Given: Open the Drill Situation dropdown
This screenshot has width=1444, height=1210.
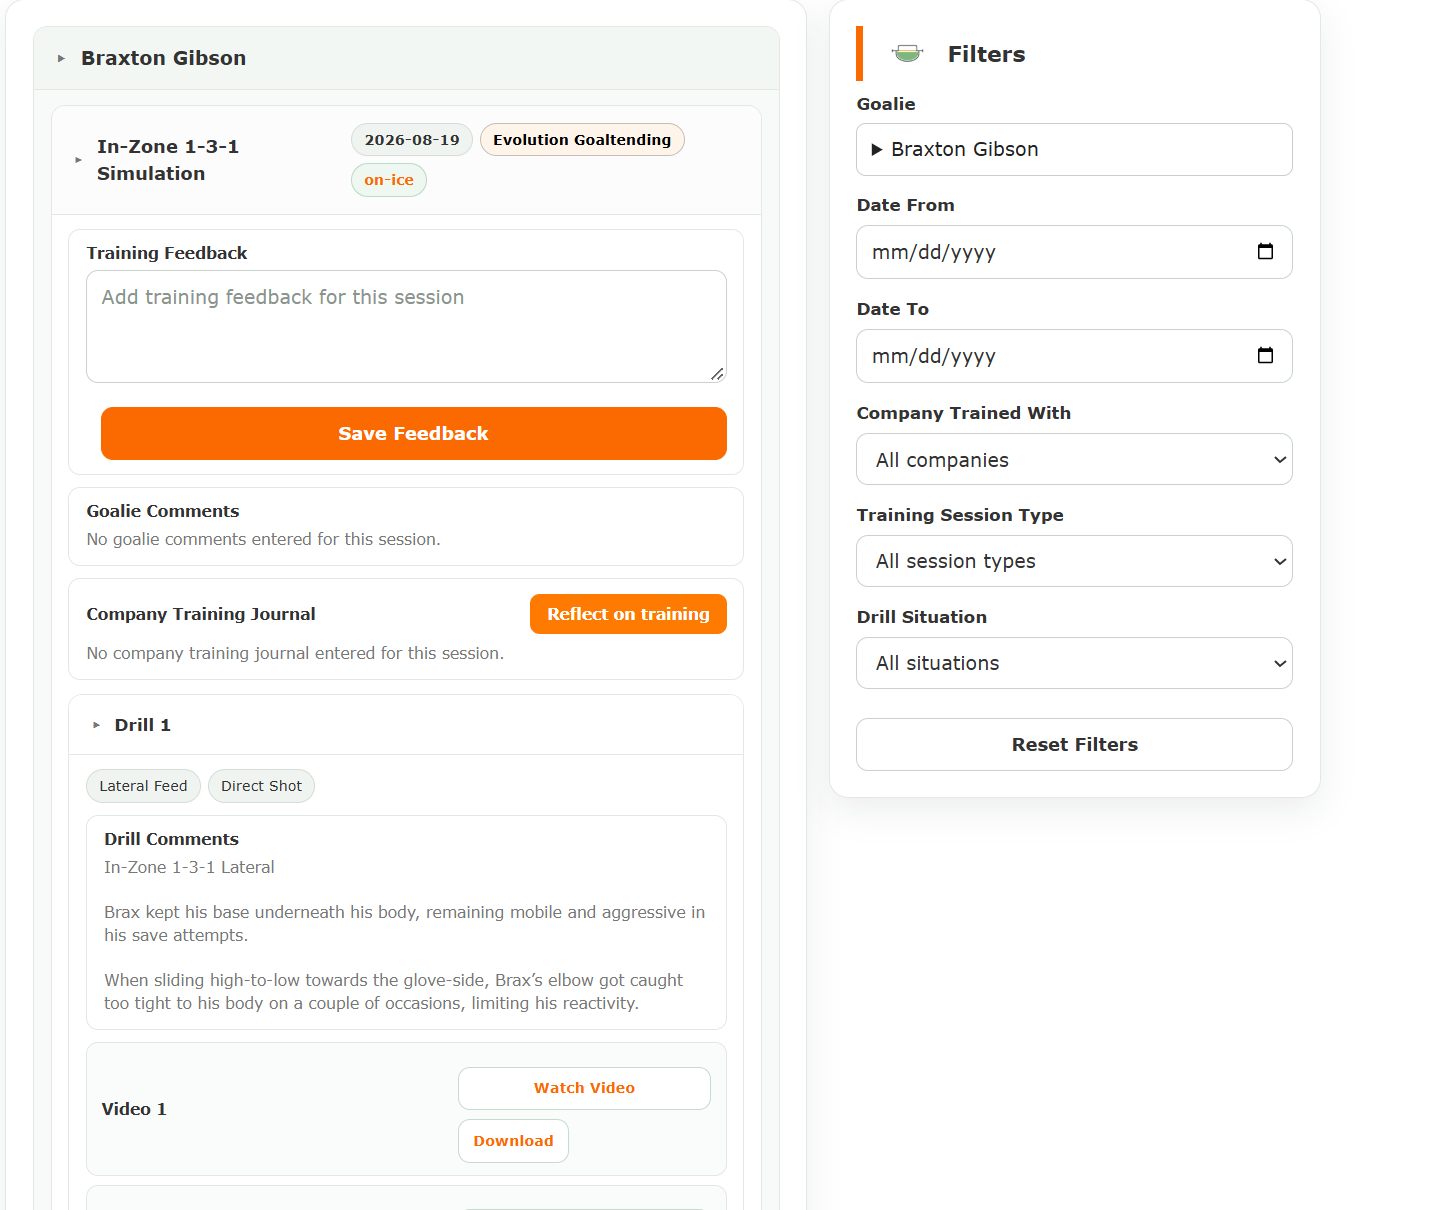Looking at the screenshot, I should click(x=1074, y=663).
